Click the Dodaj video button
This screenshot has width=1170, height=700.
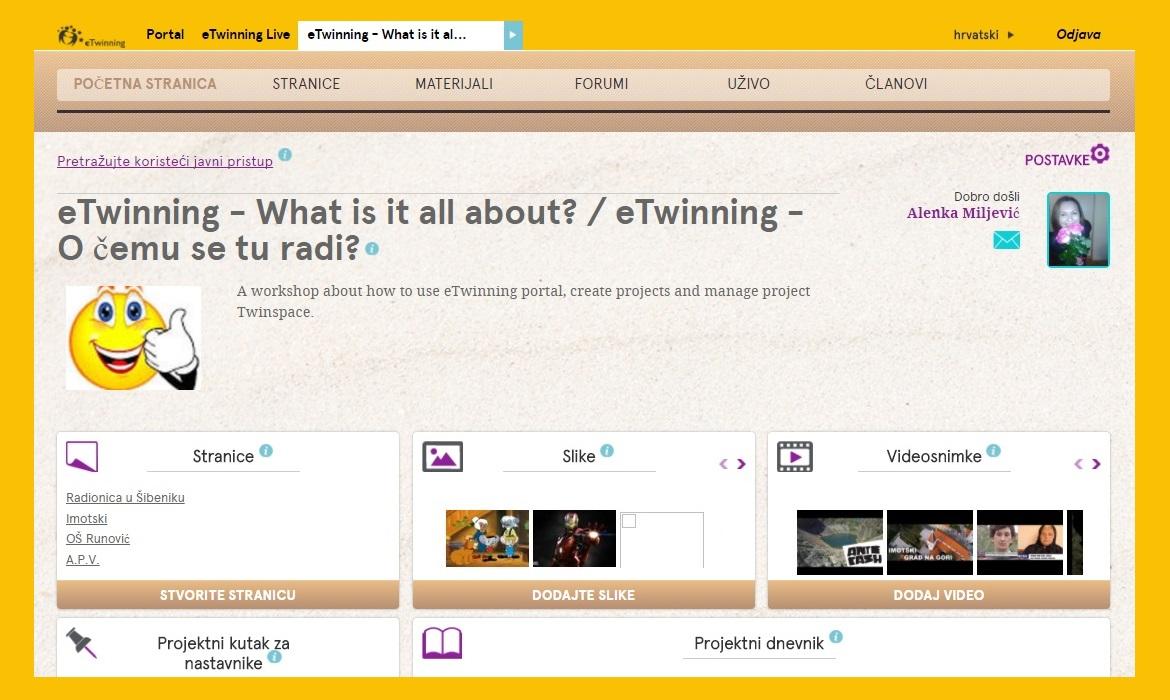(x=939, y=595)
